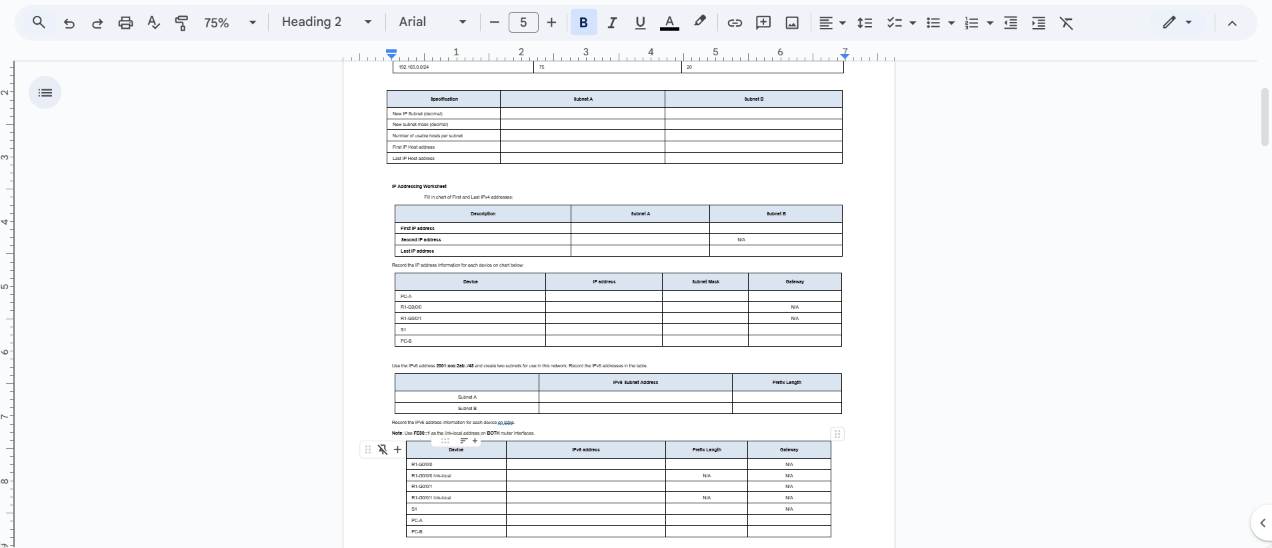Click the 'IP Addressing Worksheet' heading

click(x=419, y=186)
